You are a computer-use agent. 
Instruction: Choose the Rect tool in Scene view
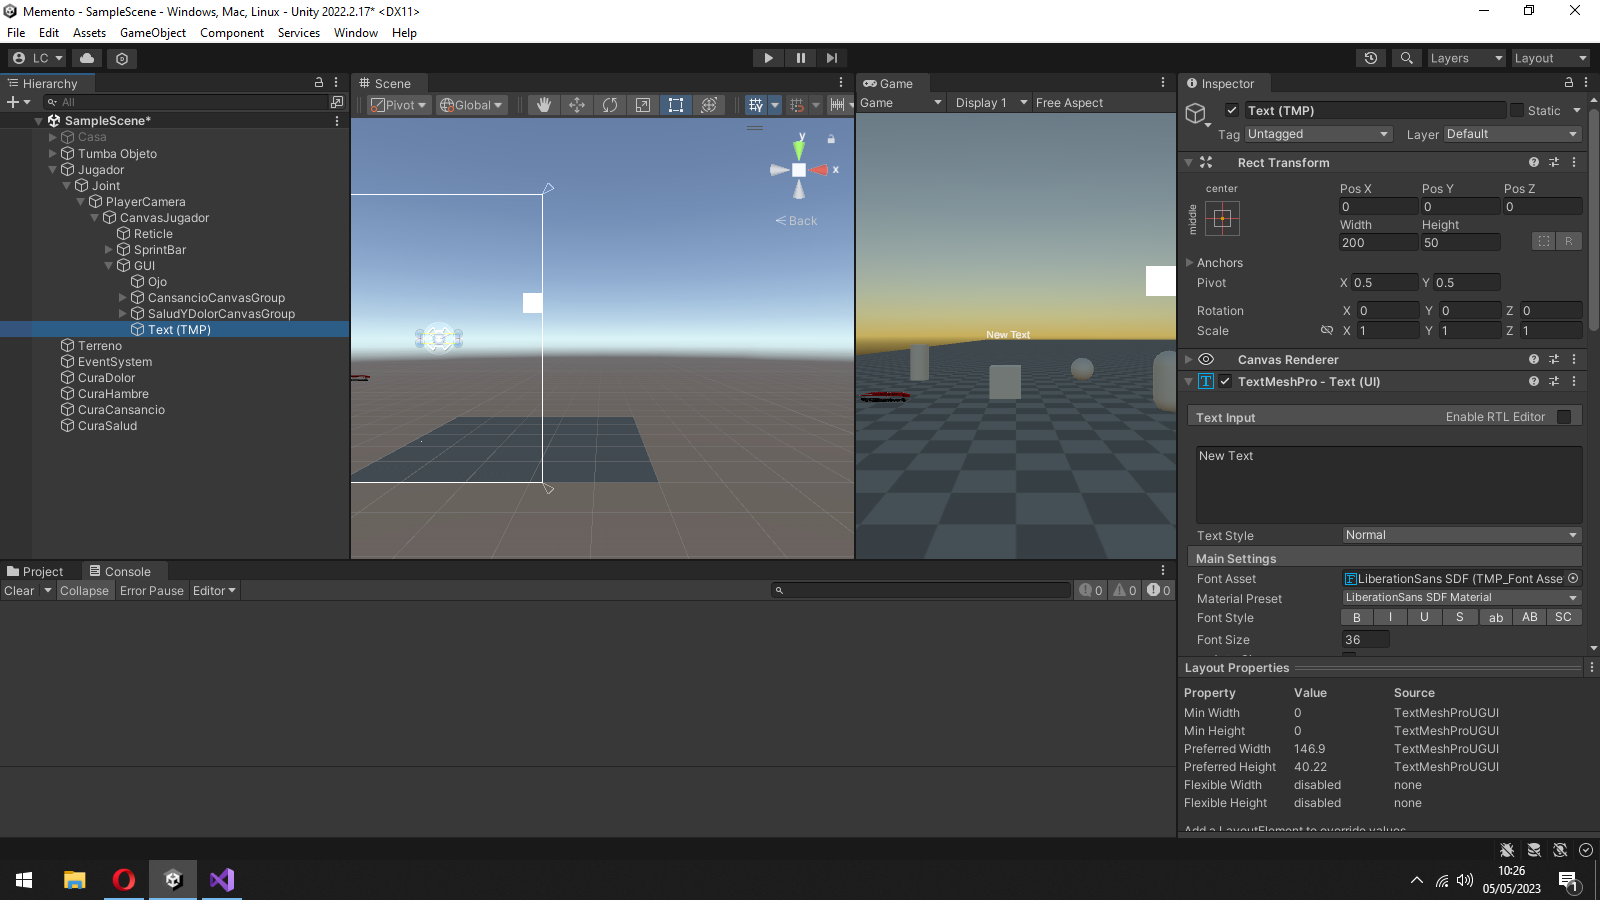tap(676, 105)
